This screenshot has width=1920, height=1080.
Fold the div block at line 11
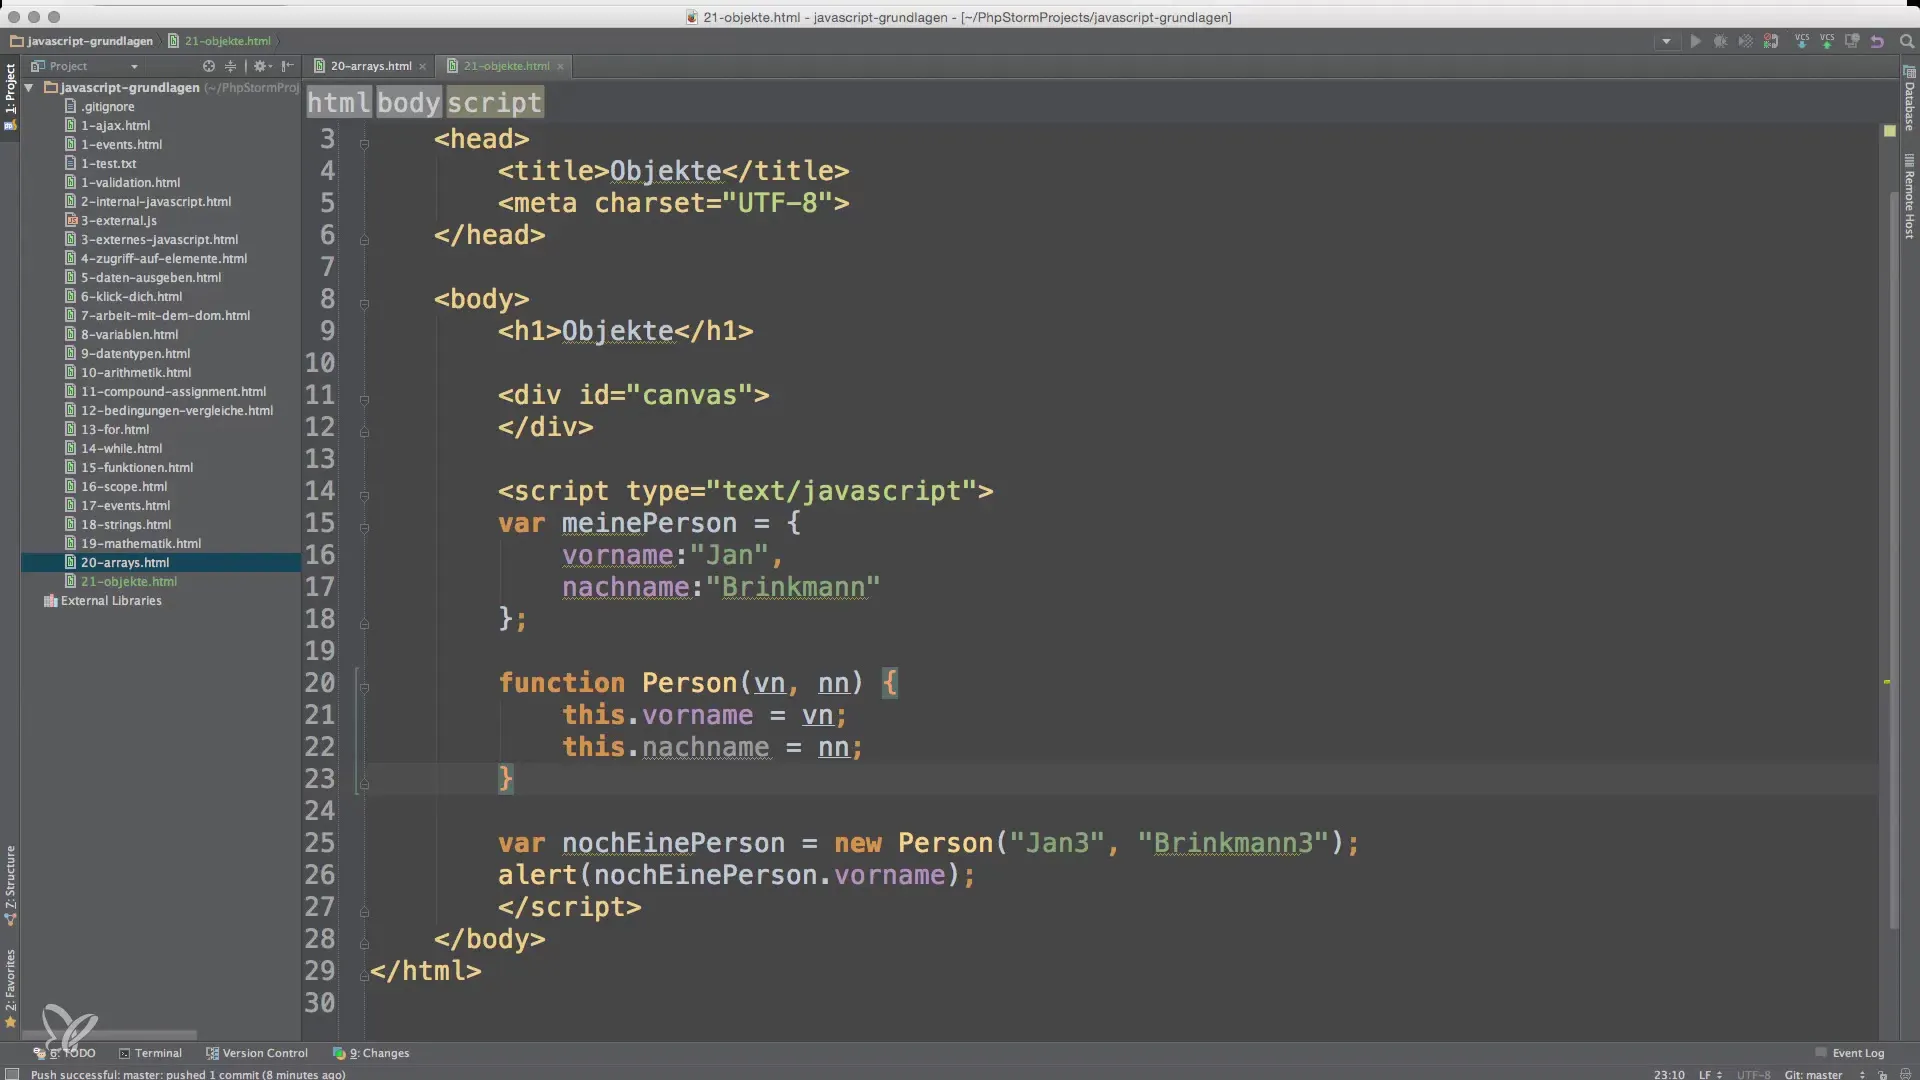pyautogui.click(x=364, y=400)
